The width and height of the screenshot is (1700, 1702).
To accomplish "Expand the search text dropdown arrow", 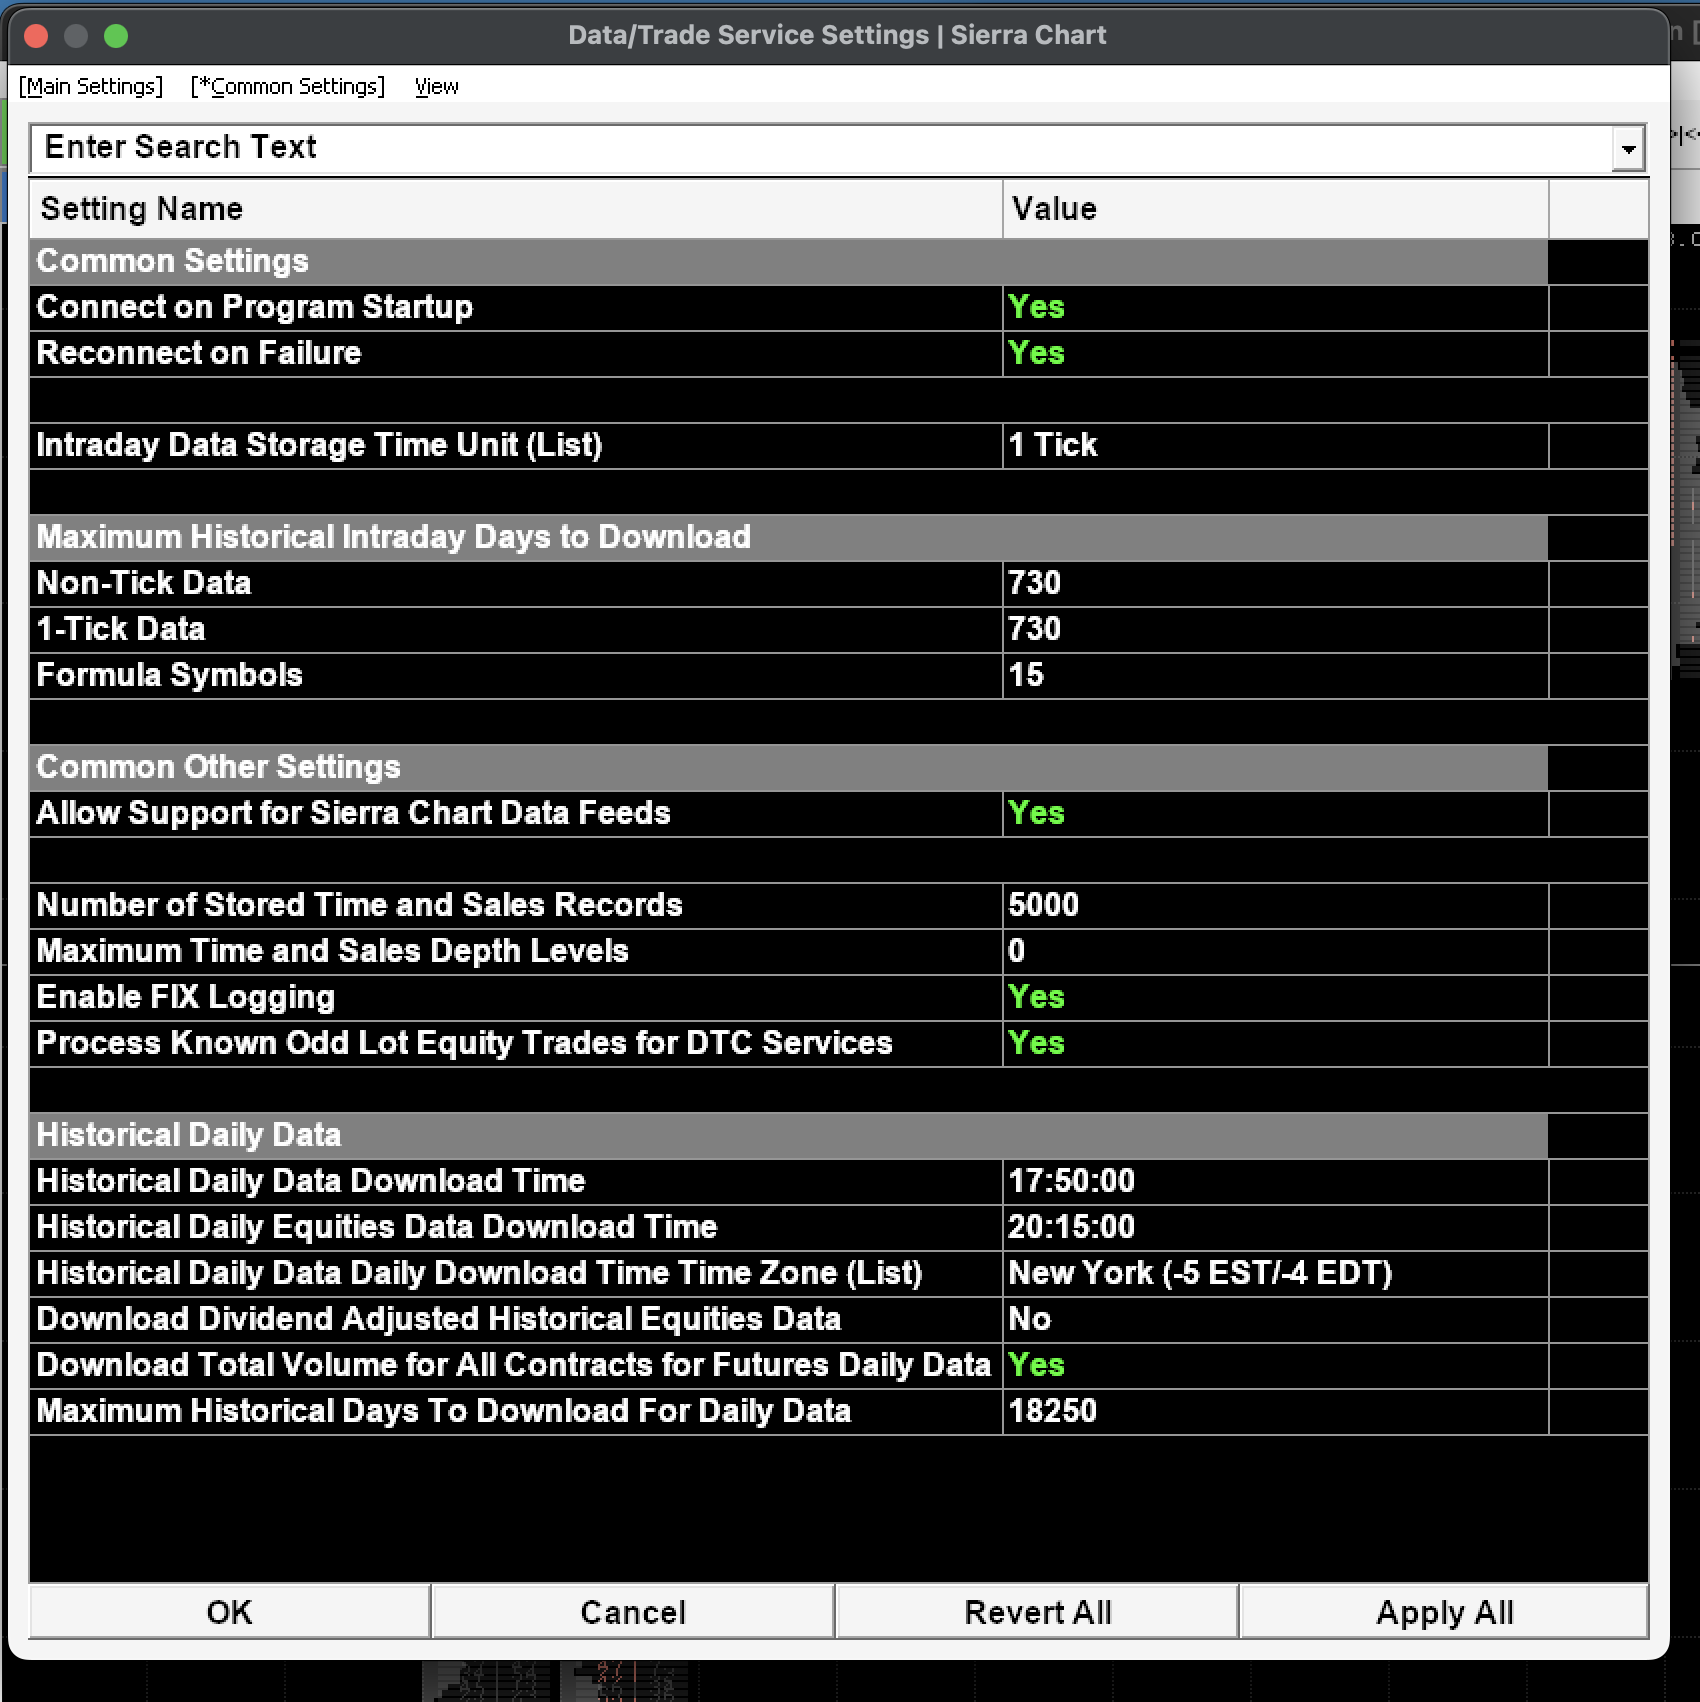I will pyautogui.click(x=1629, y=149).
